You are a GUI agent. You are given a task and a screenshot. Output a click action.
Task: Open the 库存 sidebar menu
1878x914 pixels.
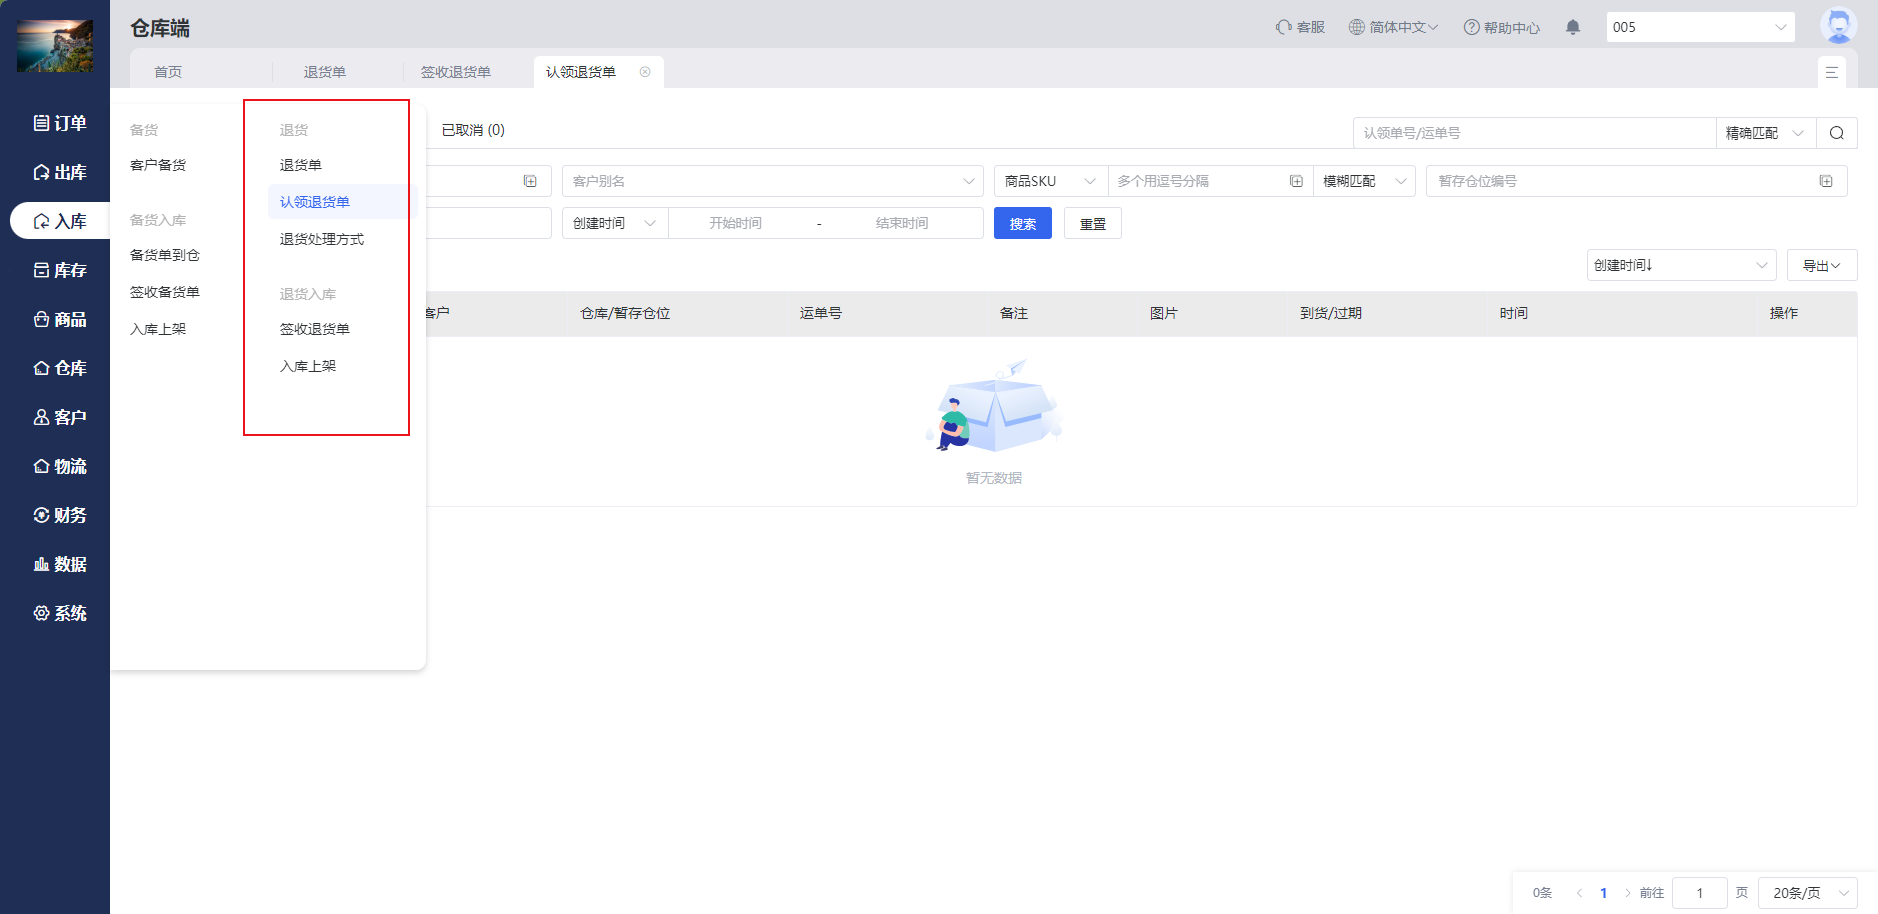(60, 270)
